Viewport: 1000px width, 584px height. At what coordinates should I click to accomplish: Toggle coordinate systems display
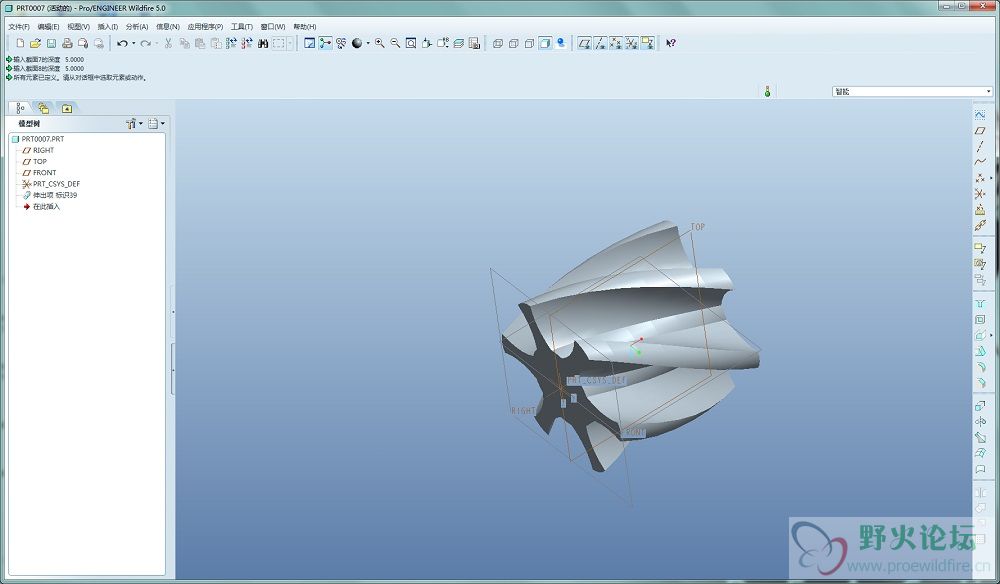click(631, 43)
